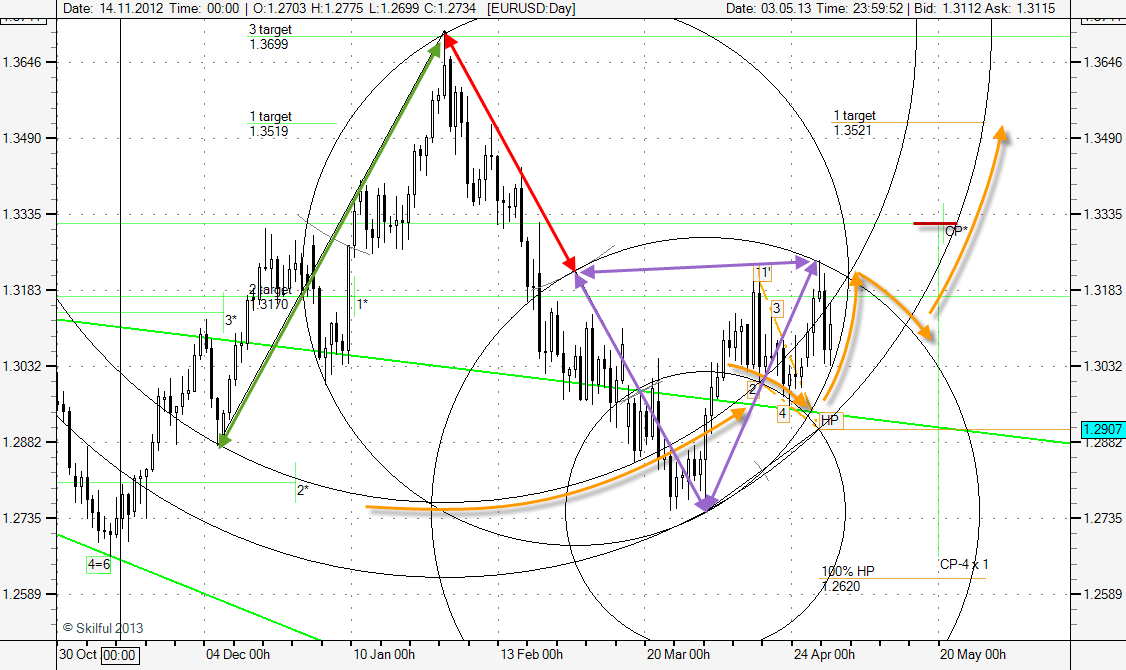1126x670 pixels.
Task: Click the 'CP*' marker label
Action: pyautogui.click(x=956, y=230)
